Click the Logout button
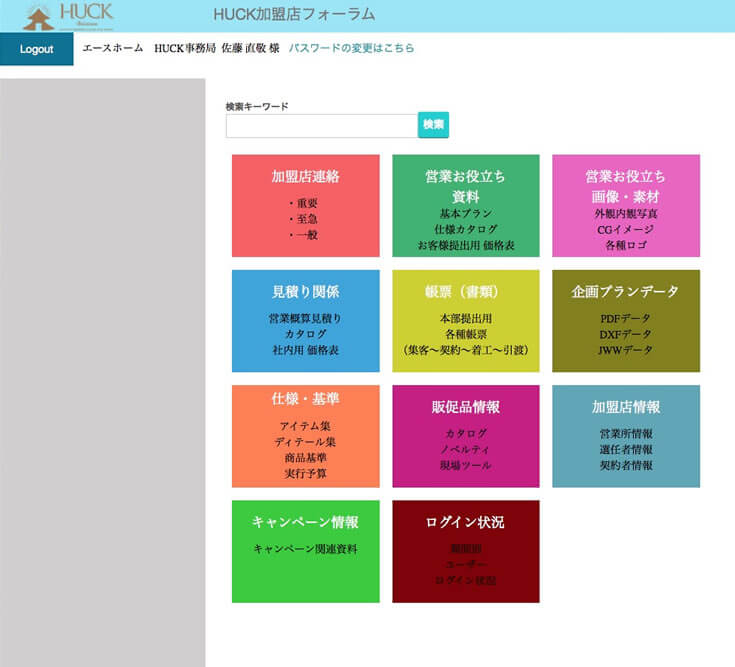 (37, 49)
